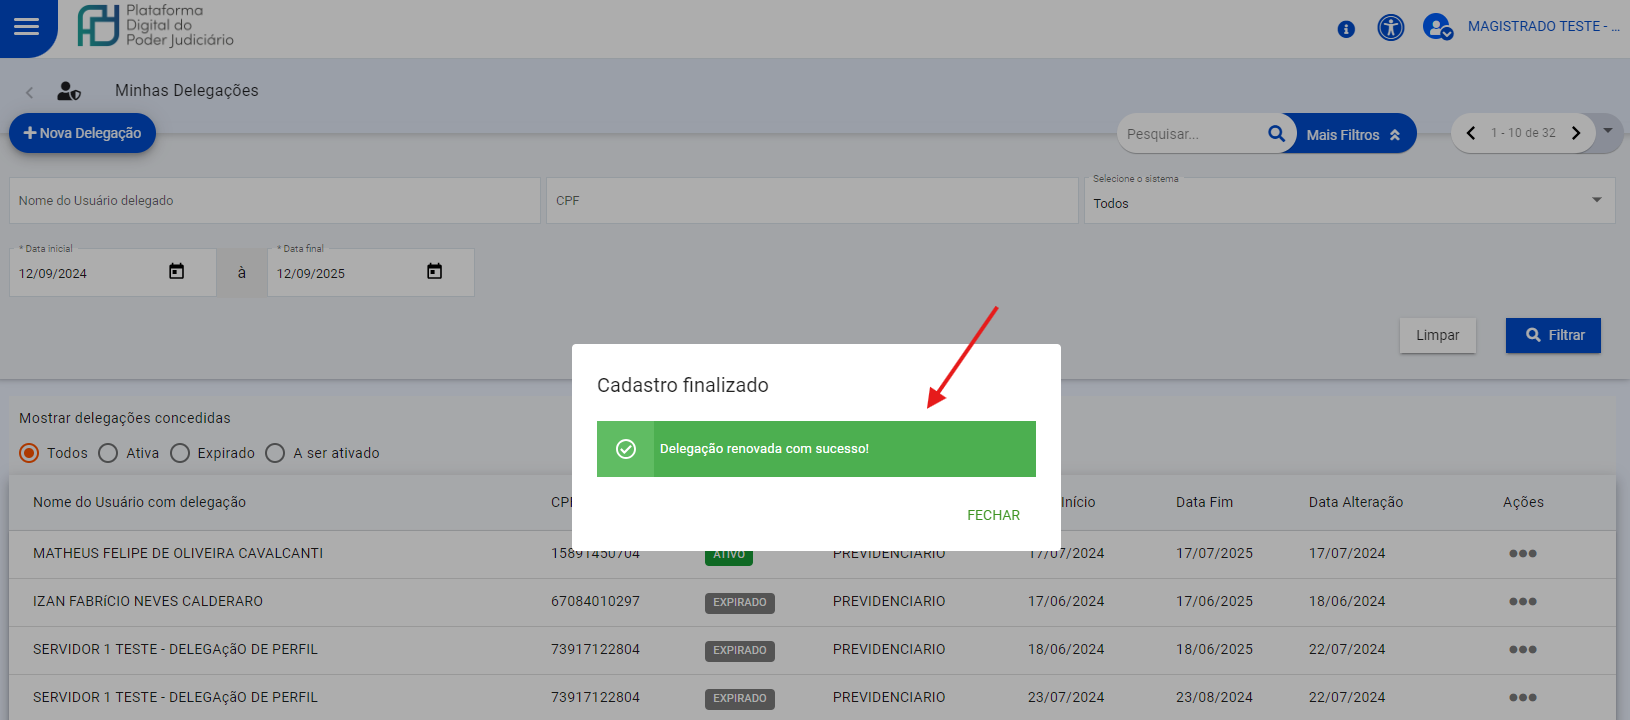The width and height of the screenshot is (1630, 720).
Task: Close the dialog with FECHAR
Action: (993, 515)
